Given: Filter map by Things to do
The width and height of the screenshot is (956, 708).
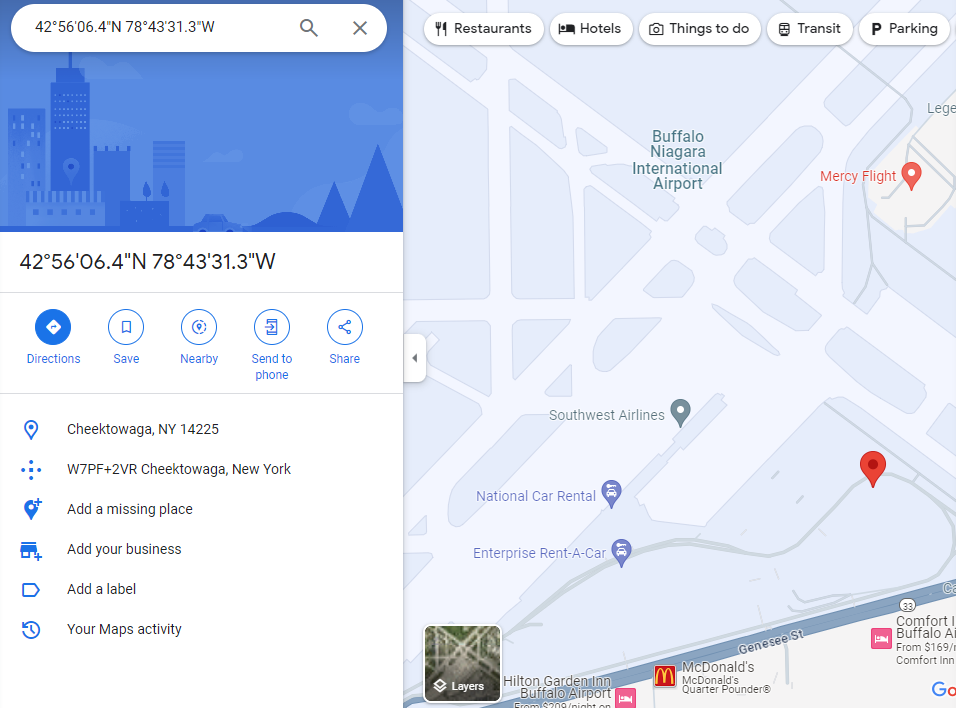Looking at the screenshot, I should tap(699, 29).
